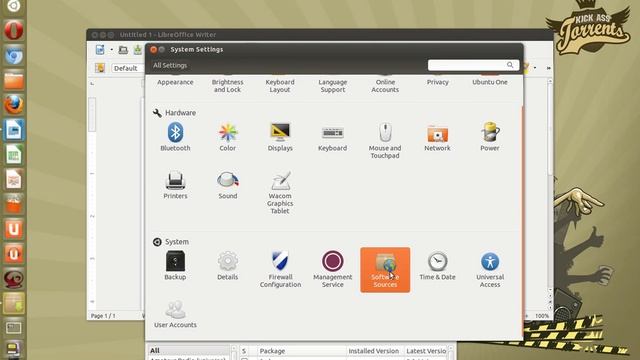Click the Installed Version column header
The width and height of the screenshot is (640, 360).
pos(374,351)
